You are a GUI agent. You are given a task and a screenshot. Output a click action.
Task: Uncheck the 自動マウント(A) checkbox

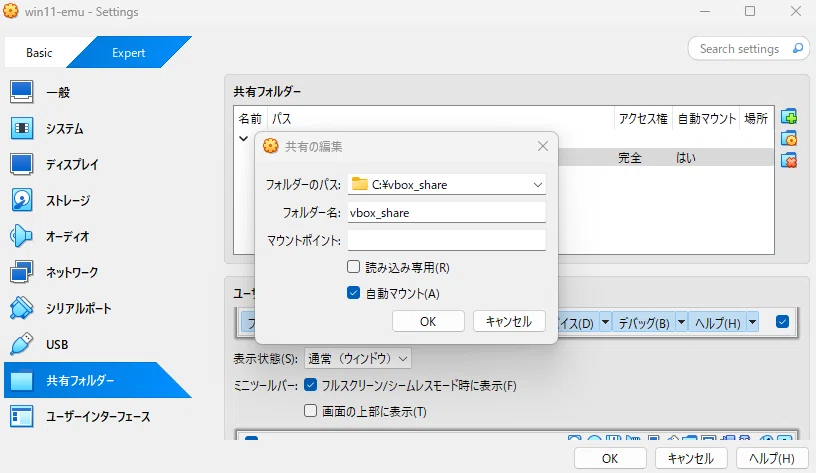[x=353, y=293]
